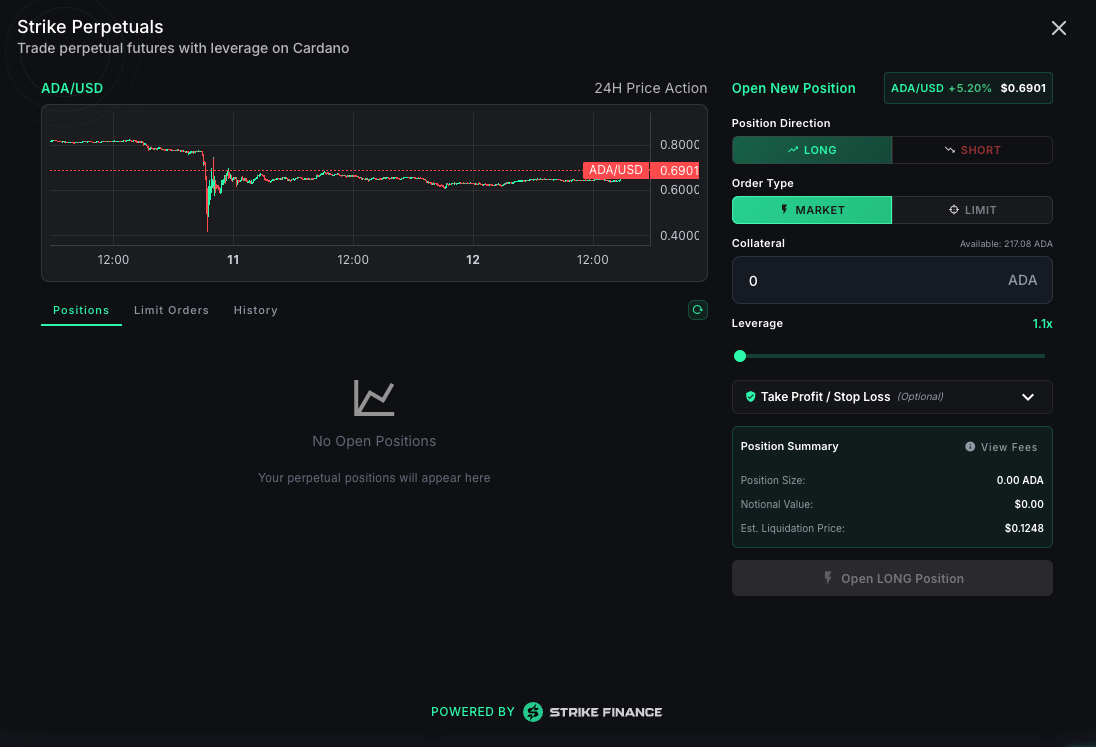
Task: Open the History tab
Action: coord(255,310)
